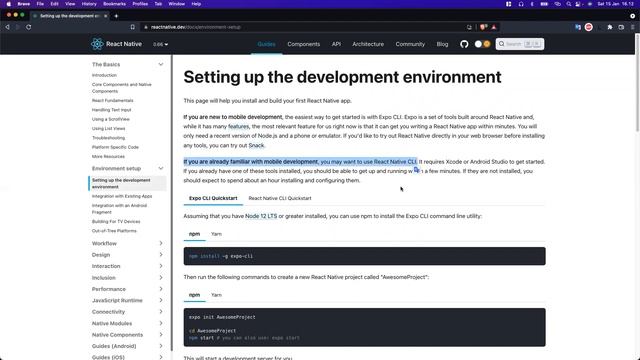Click the bookmark icon beside address bar
Viewport: 640px width, 360px height.
[x=133, y=27]
